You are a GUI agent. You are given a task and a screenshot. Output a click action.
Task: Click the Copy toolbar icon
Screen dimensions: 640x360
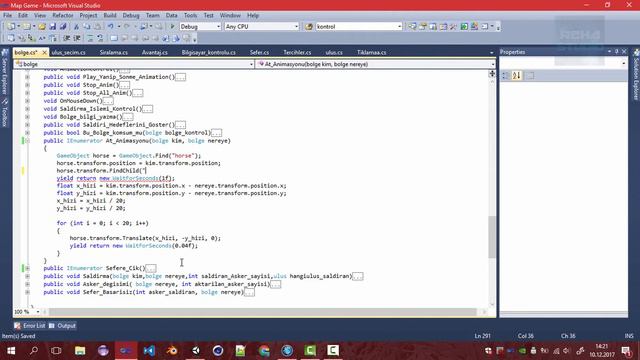(x=87, y=27)
